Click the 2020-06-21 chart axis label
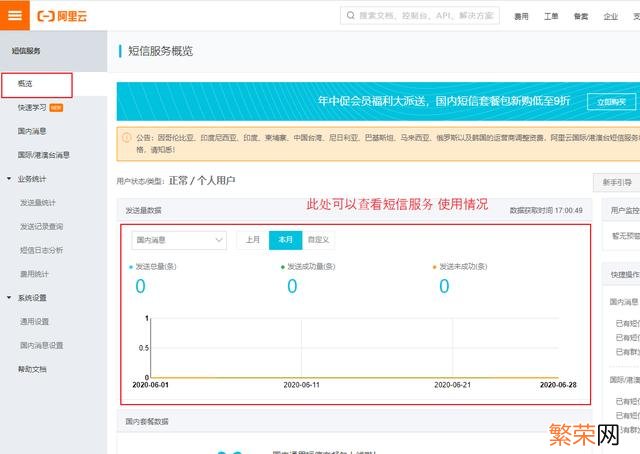This screenshot has width=640, height=454. pyautogui.click(x=452, y=385)
